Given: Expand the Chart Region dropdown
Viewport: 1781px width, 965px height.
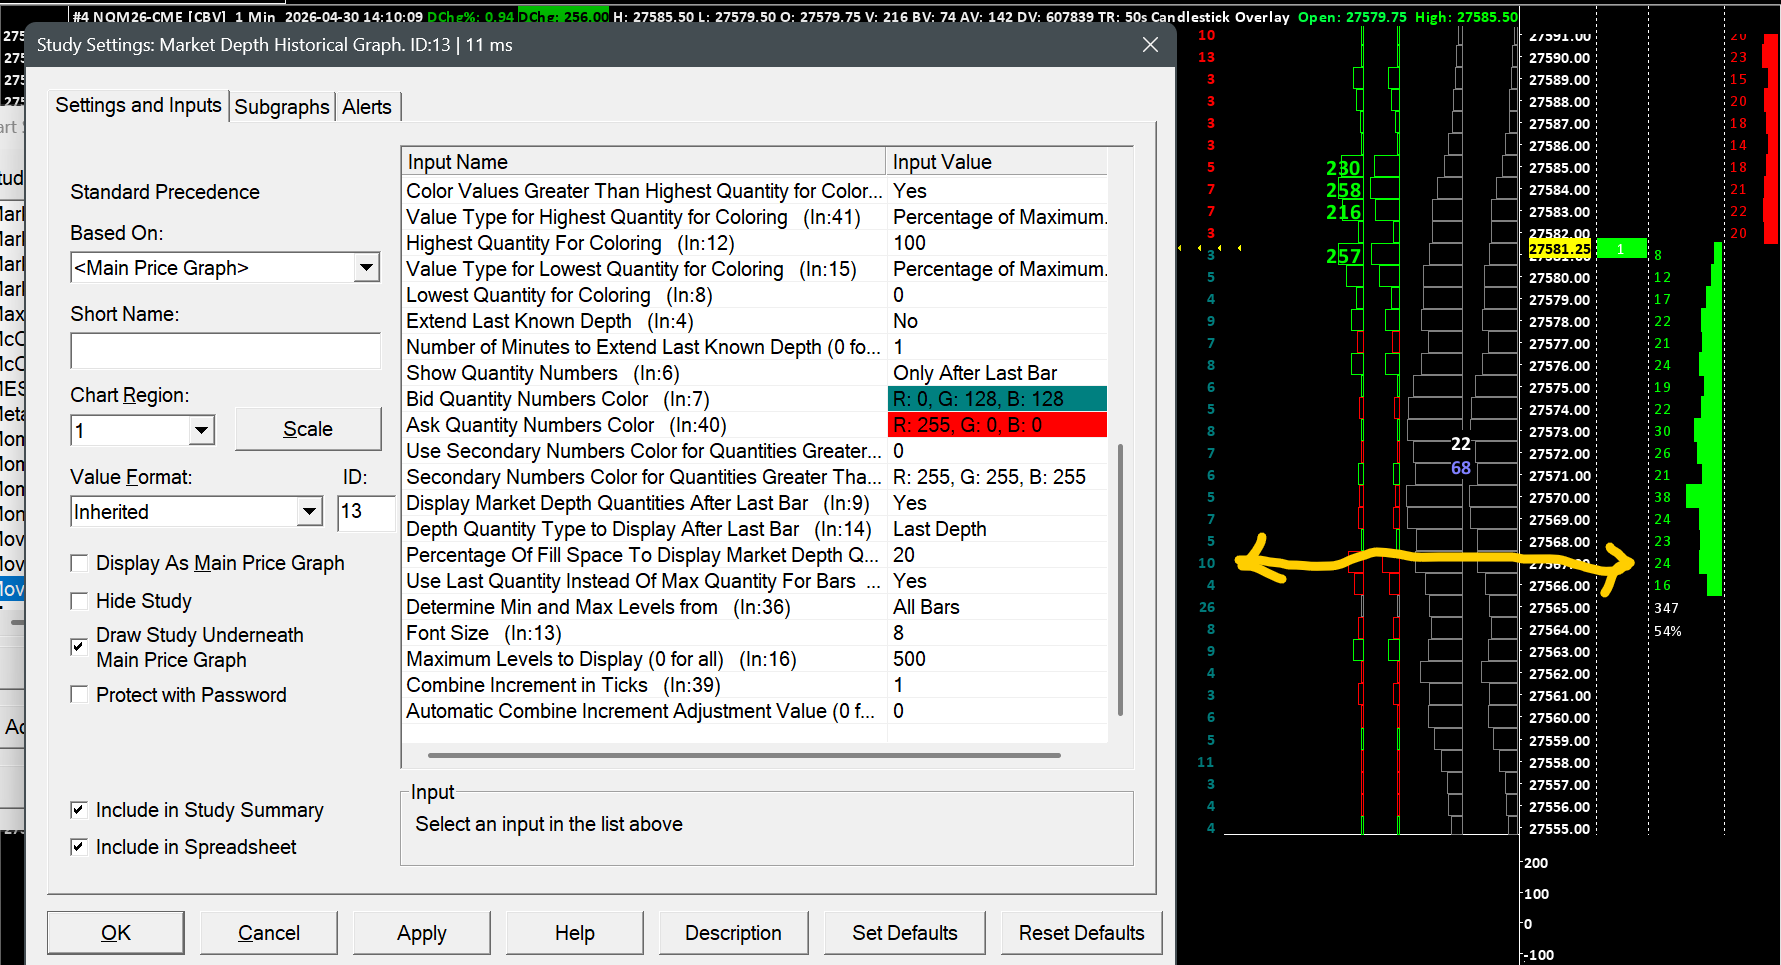Looking at the screenshot, I should click(x=202, y=430).
